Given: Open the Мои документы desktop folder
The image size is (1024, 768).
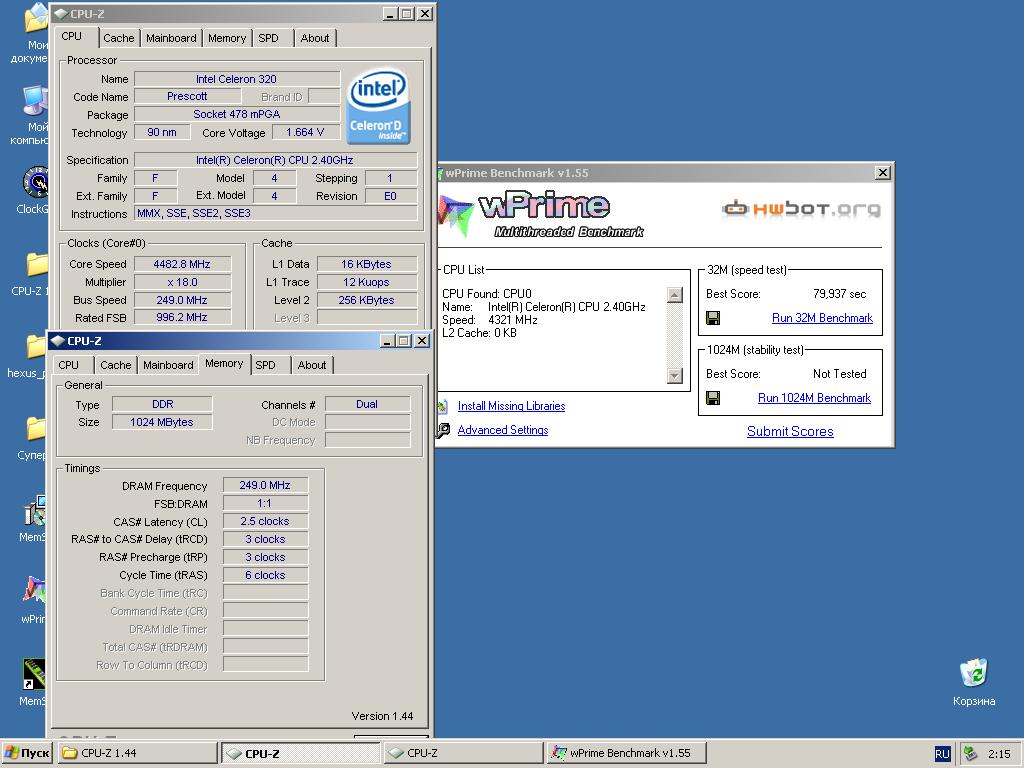Looking at the screenshot, I should tap(37, 18).
